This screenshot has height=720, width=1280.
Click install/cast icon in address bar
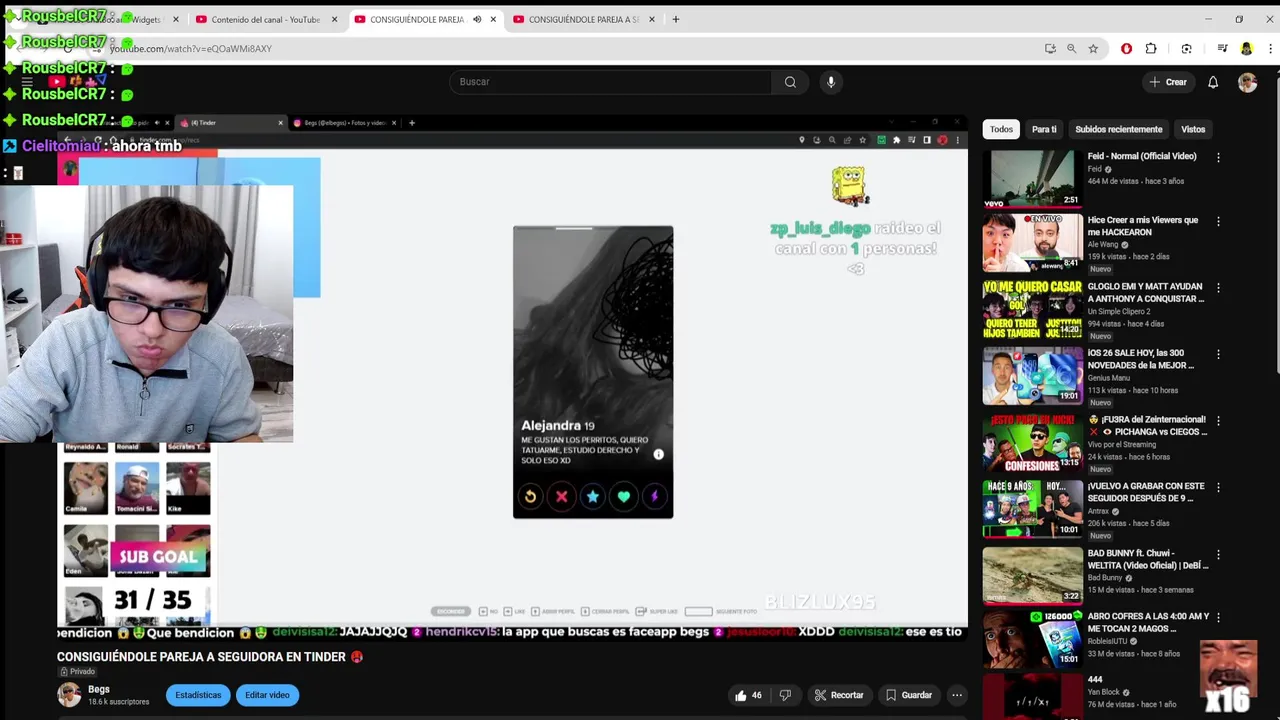click(1050, 48)
